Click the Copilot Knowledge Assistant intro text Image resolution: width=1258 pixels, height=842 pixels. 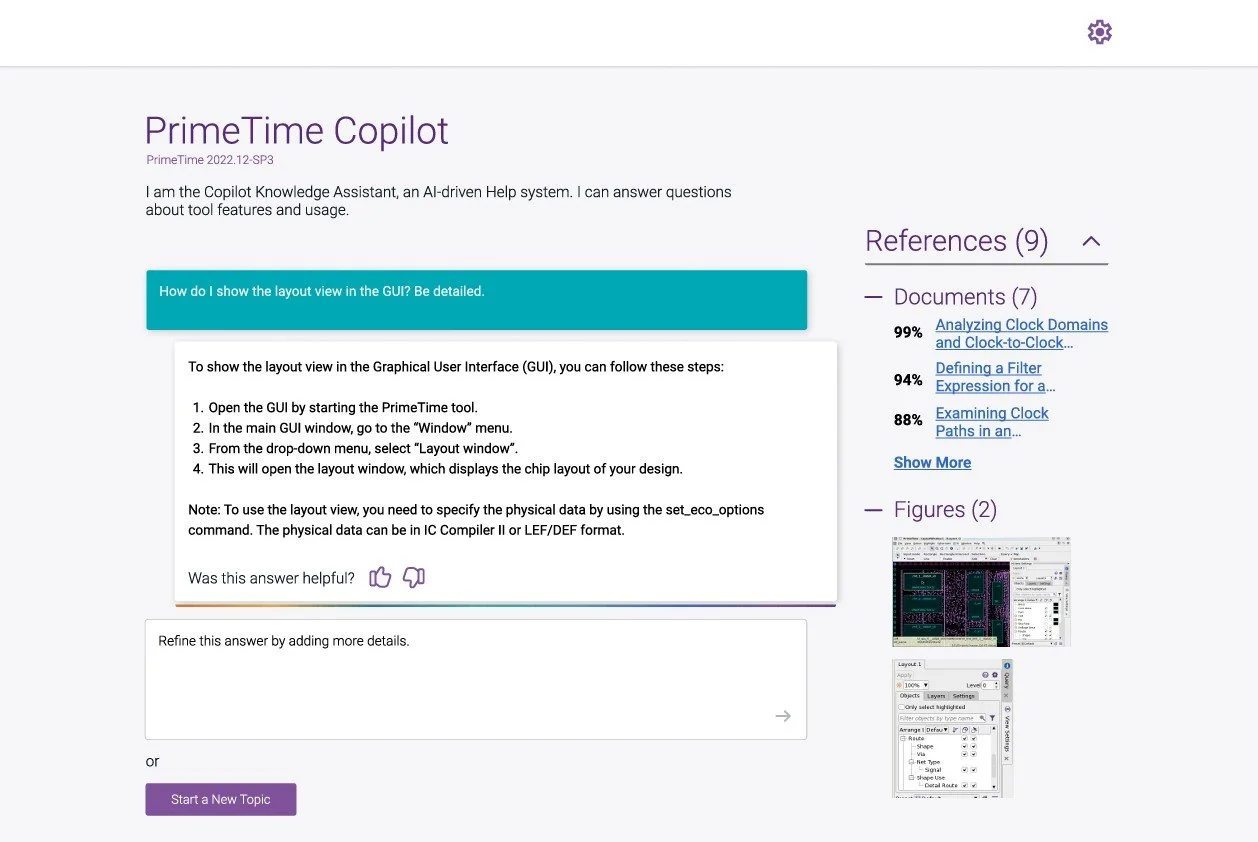(438, 201)
